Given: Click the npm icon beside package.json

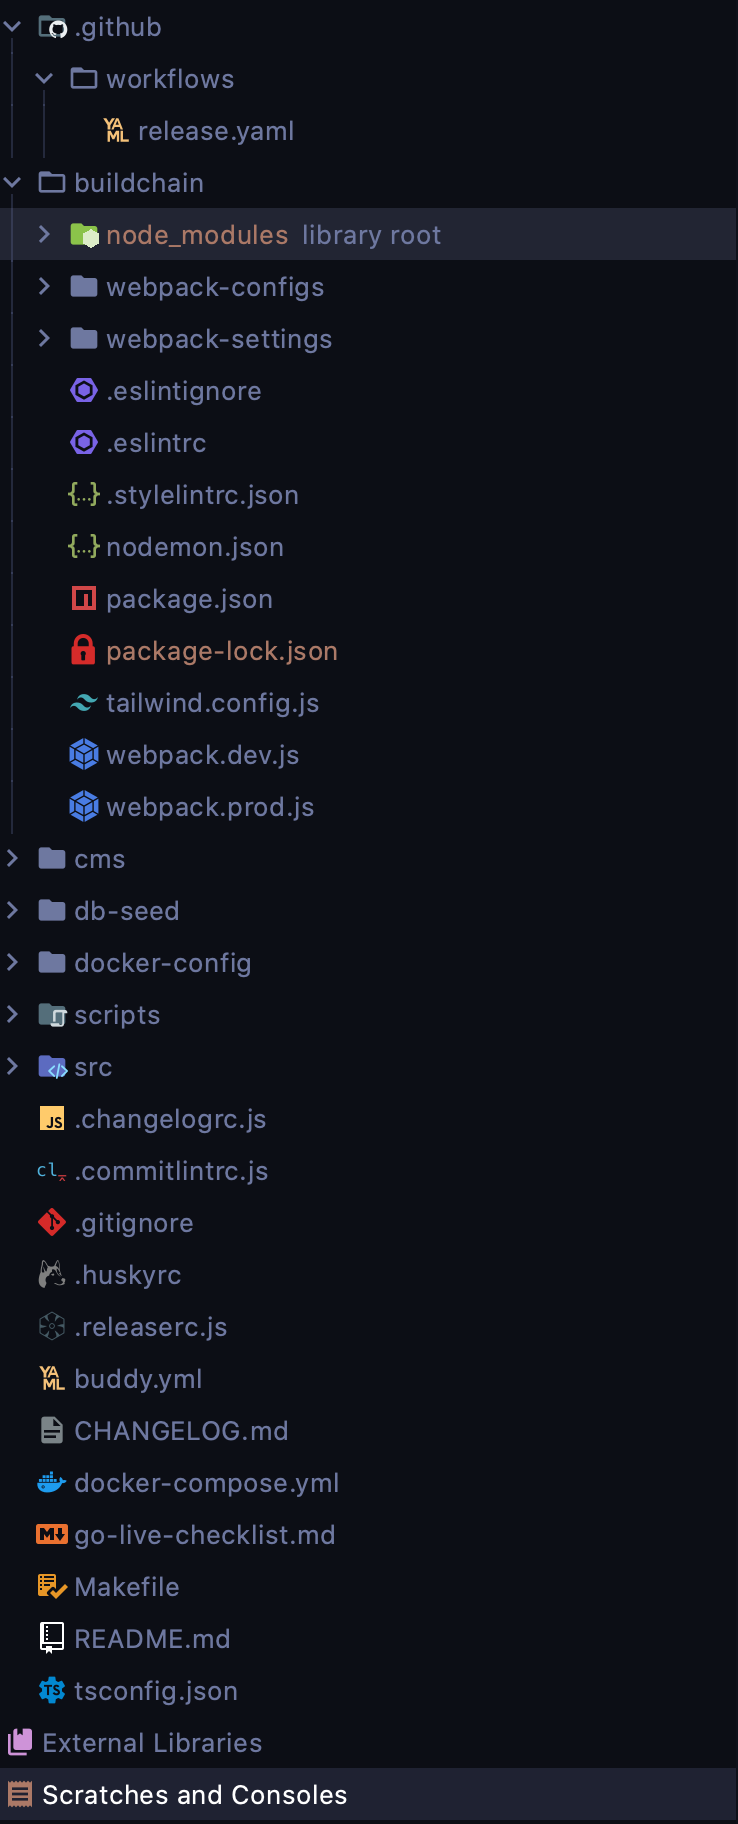Looking at the screenshot, I should click(x=84, y=598).
